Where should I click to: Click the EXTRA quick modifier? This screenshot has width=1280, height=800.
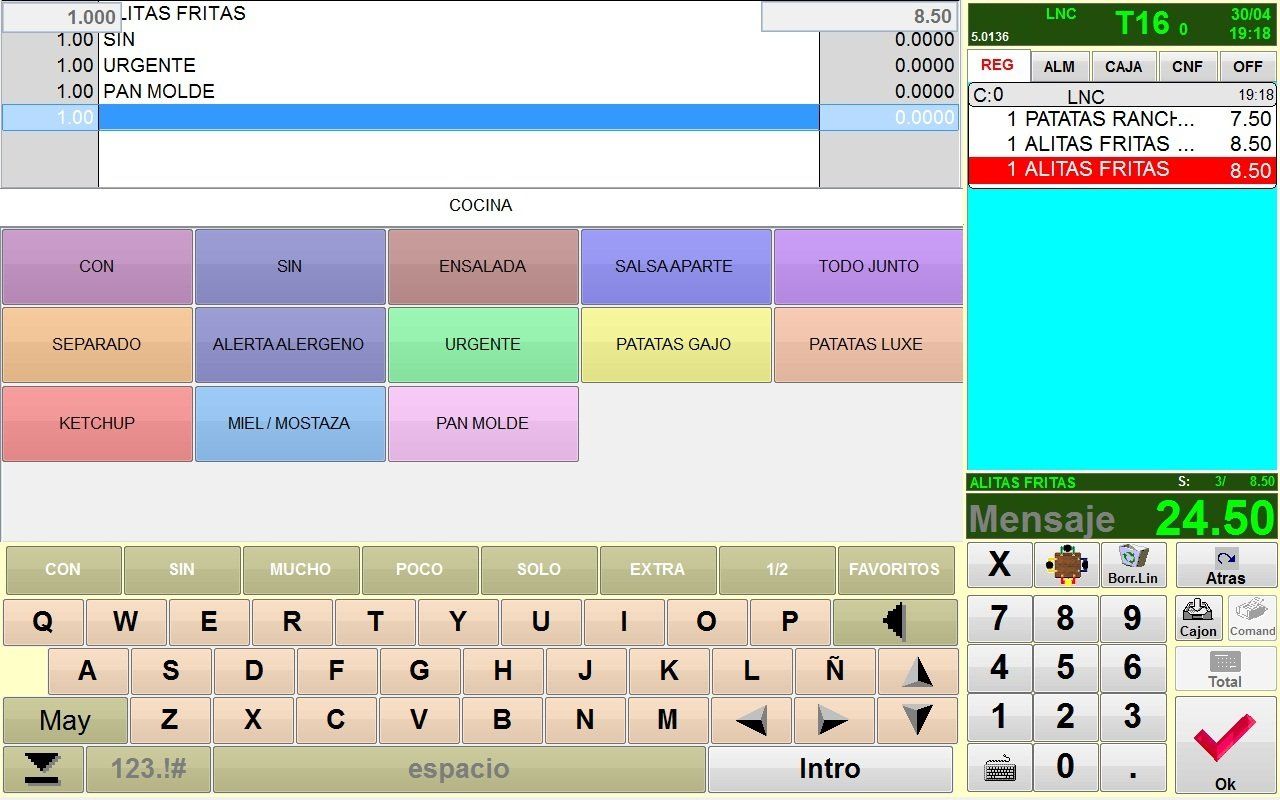(x=658, y=570)
